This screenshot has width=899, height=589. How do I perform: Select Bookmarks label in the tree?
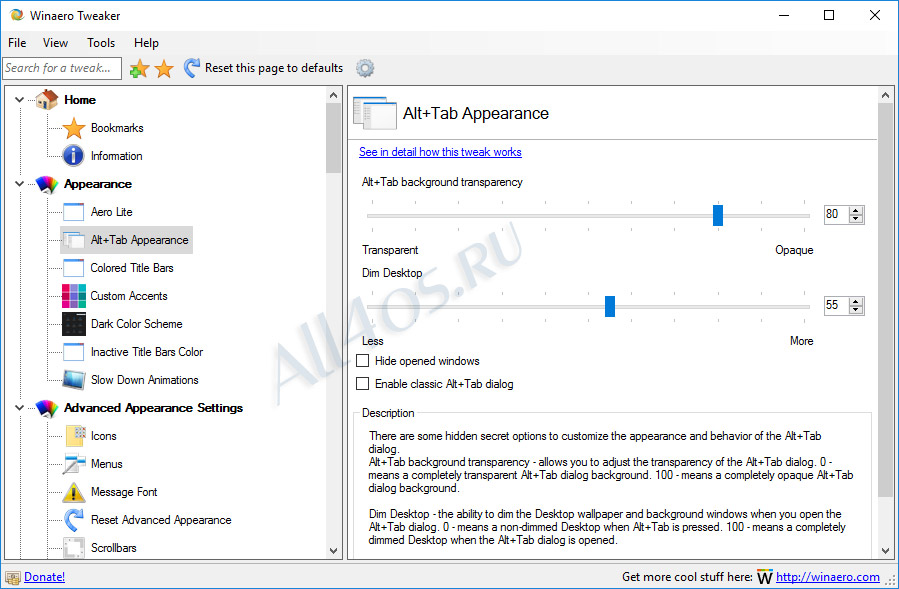point(117,128)
